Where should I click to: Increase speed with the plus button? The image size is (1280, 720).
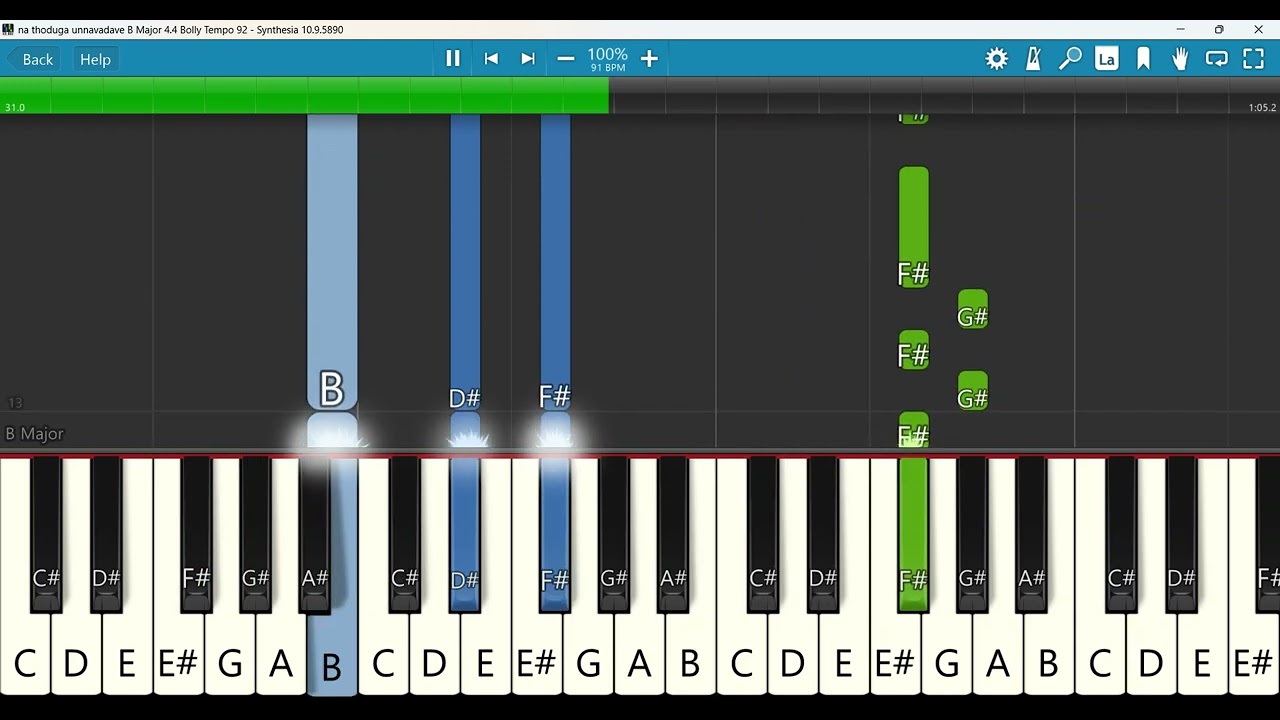(x=649, y=59)
